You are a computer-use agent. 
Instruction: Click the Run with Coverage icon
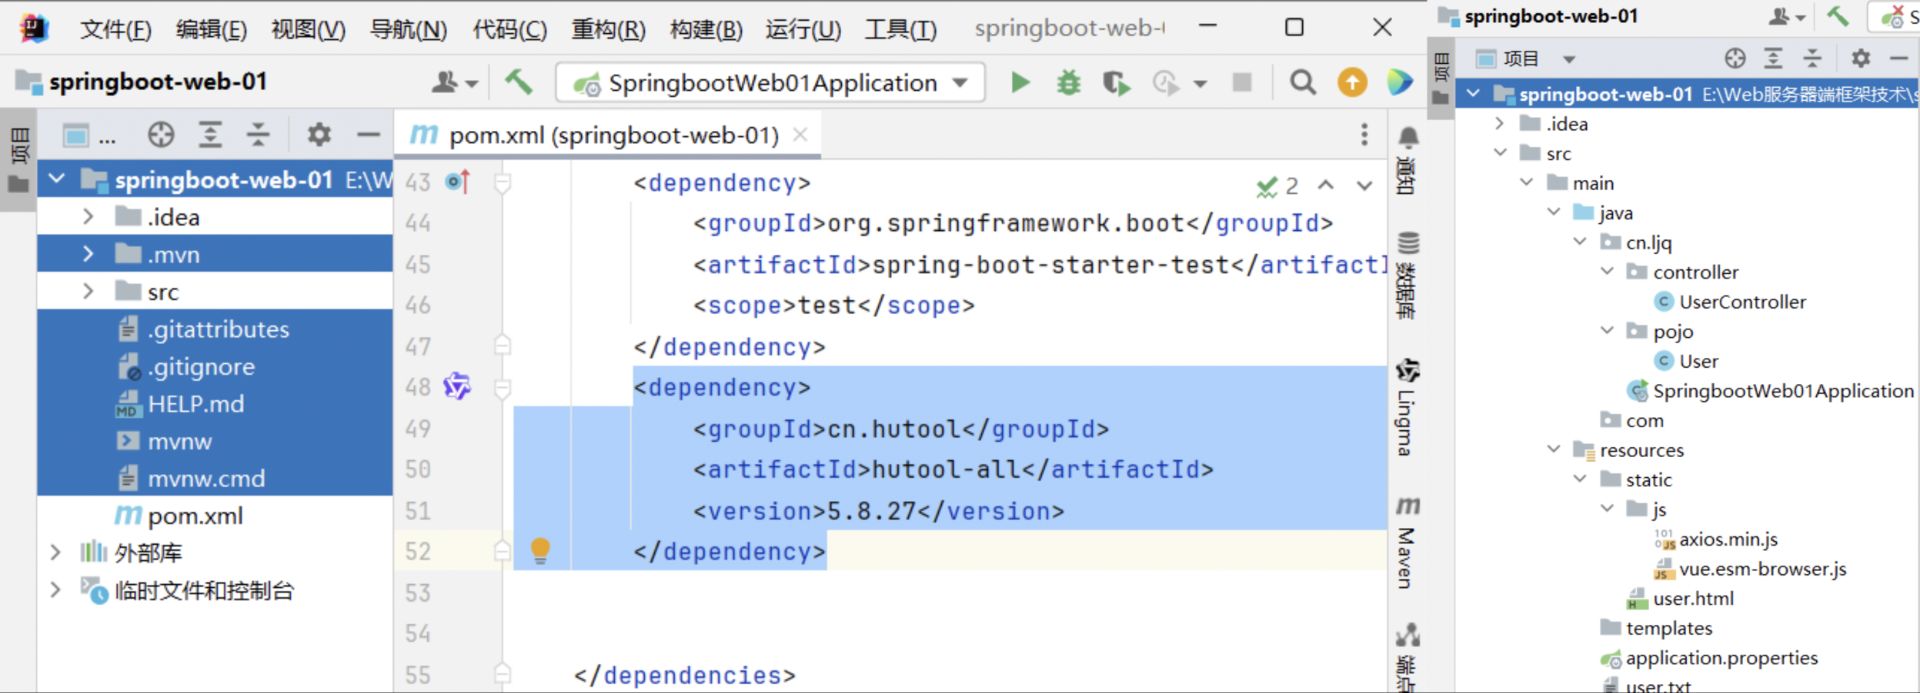point(1116,82)
